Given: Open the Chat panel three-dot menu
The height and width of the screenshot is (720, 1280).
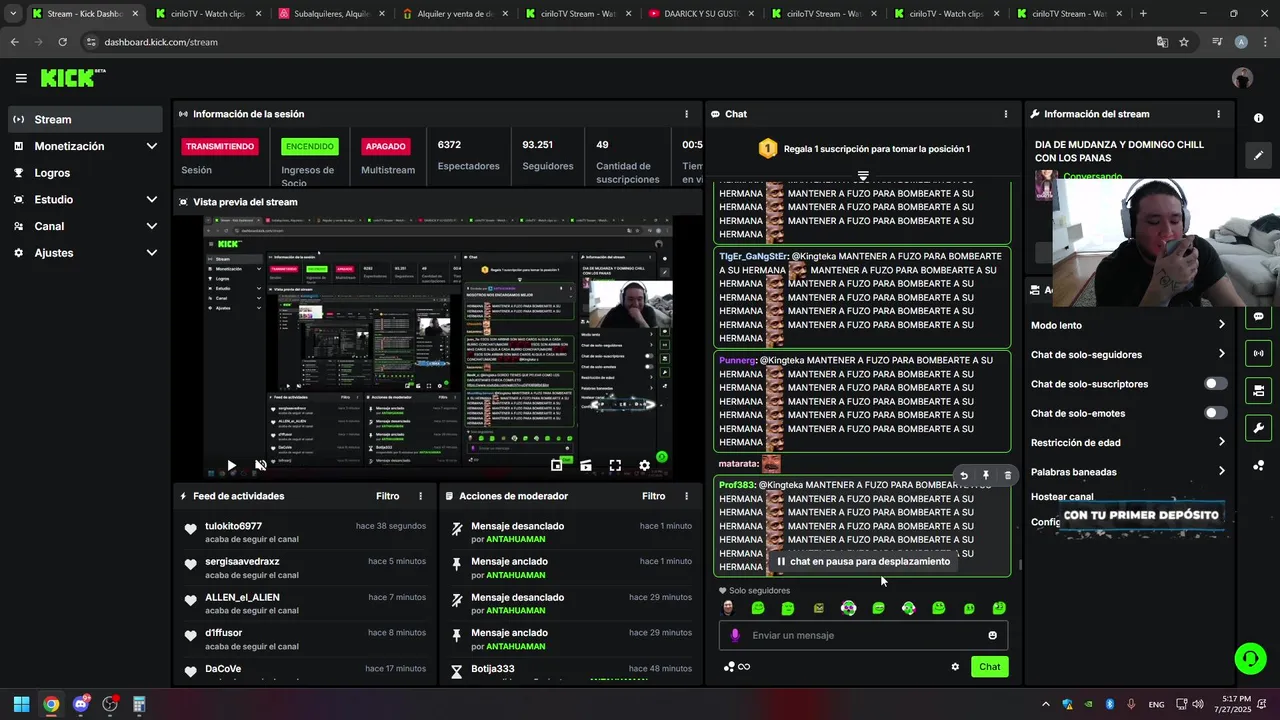Looking at the screenshot, I should (x=1005, y=114).
